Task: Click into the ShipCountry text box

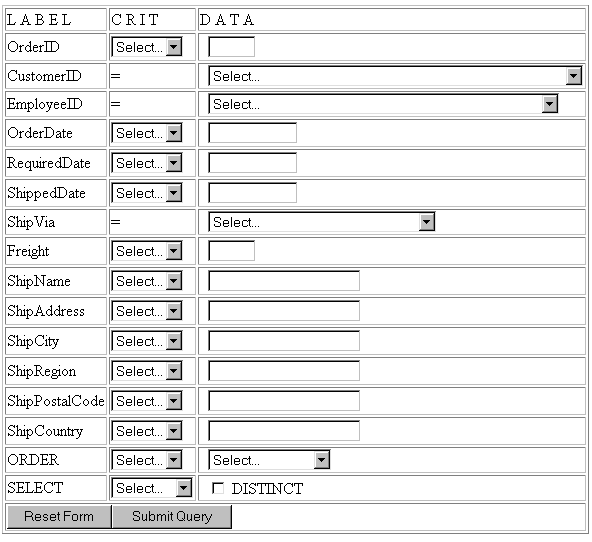Action: click(284, 431)
